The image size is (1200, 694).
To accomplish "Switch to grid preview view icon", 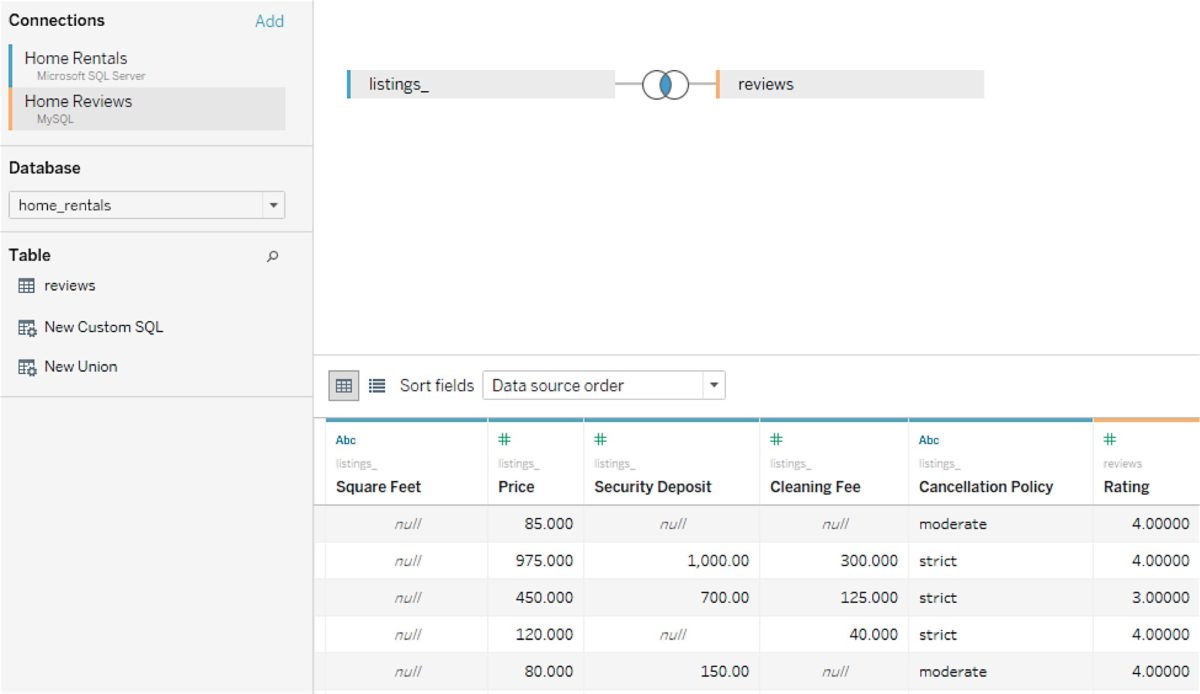I will coord(344,385).
